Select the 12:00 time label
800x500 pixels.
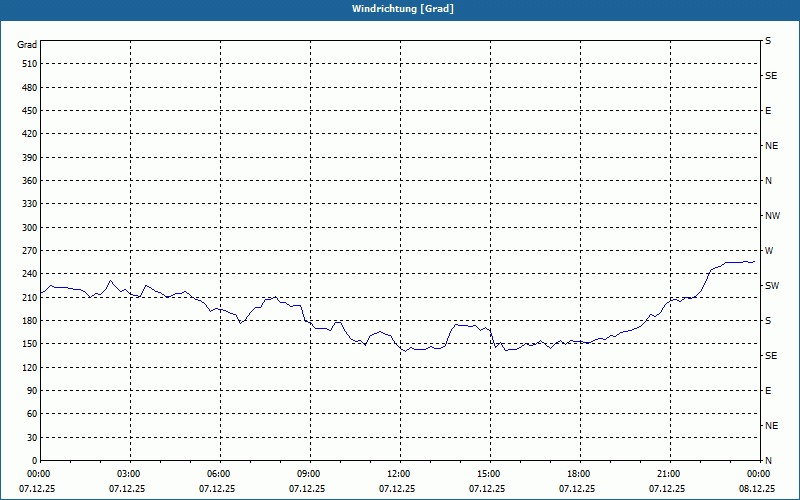[400, 474]
